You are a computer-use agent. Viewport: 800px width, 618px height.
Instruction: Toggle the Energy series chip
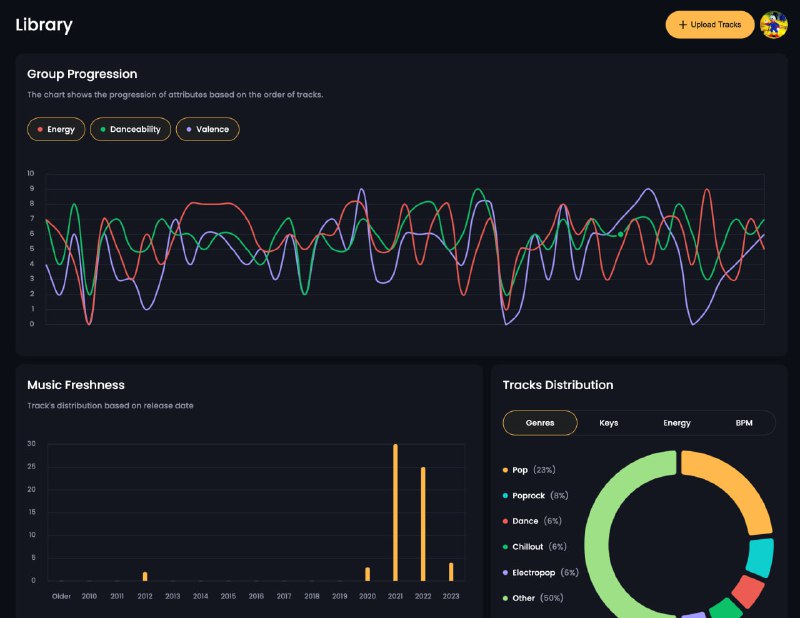(x=56, y=129)
